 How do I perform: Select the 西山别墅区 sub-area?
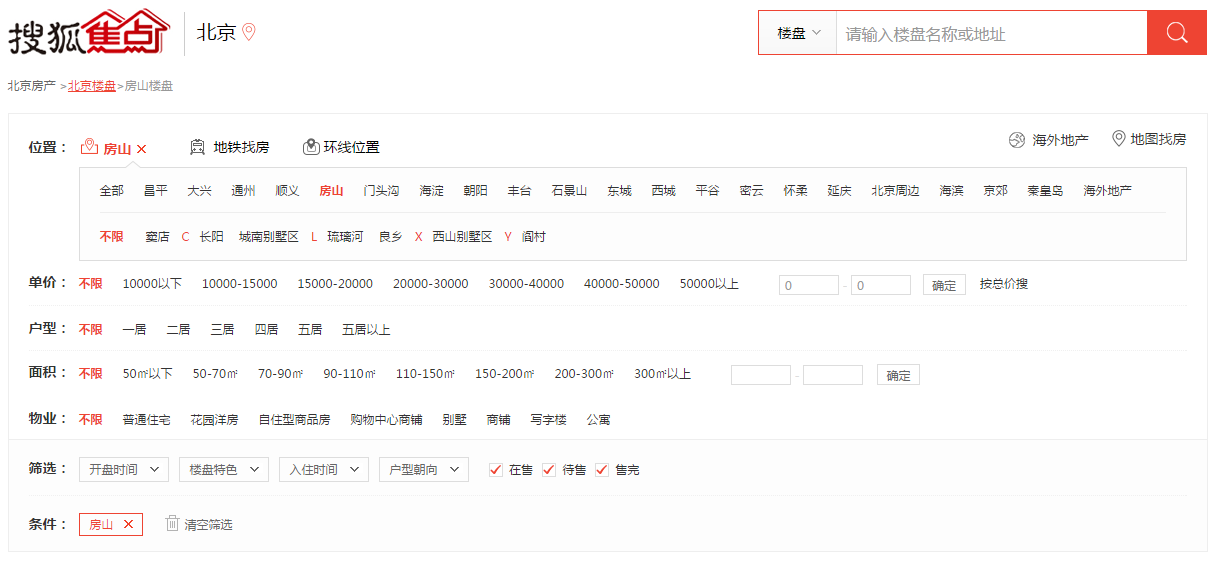463,237
